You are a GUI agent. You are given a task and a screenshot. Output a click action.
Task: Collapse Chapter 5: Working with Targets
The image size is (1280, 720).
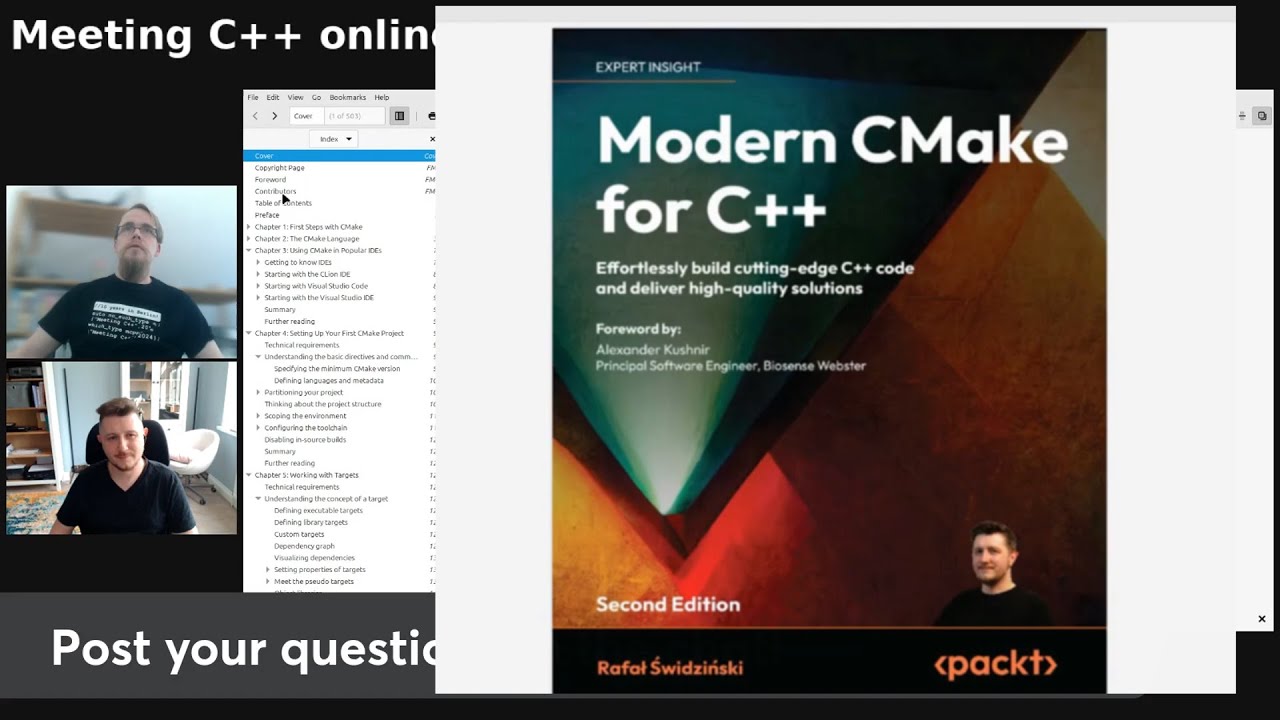(x=249, y=475)
